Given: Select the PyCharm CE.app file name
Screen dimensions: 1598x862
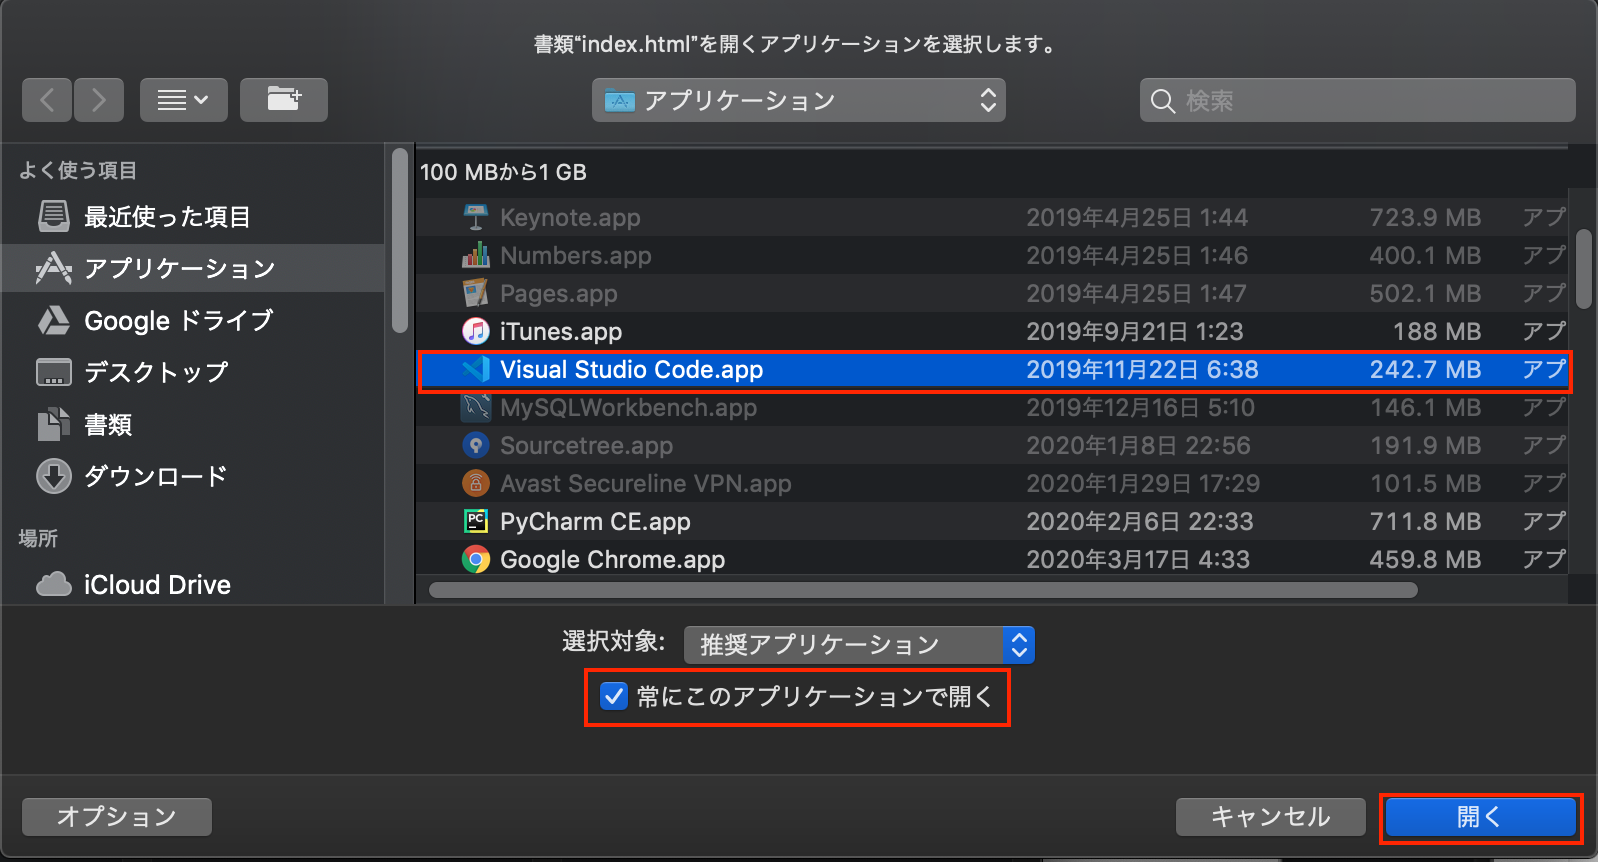Looking at the screenshot, I should click(x=595, y=521).
